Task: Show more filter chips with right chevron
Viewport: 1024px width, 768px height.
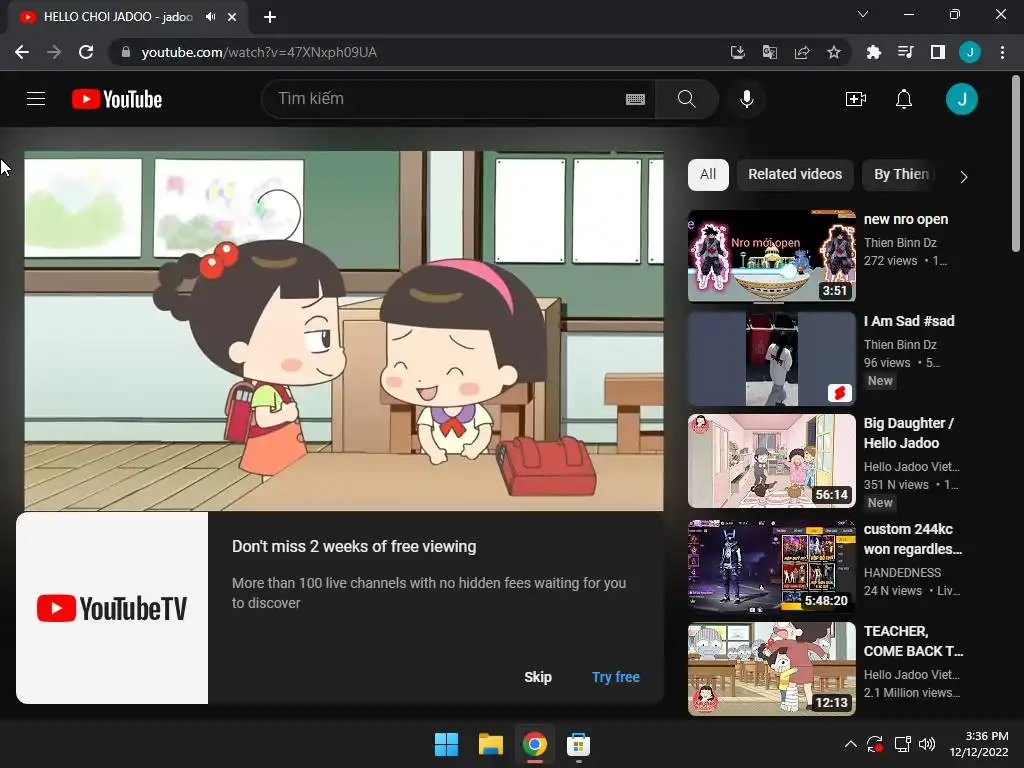Action: (964, 177)
